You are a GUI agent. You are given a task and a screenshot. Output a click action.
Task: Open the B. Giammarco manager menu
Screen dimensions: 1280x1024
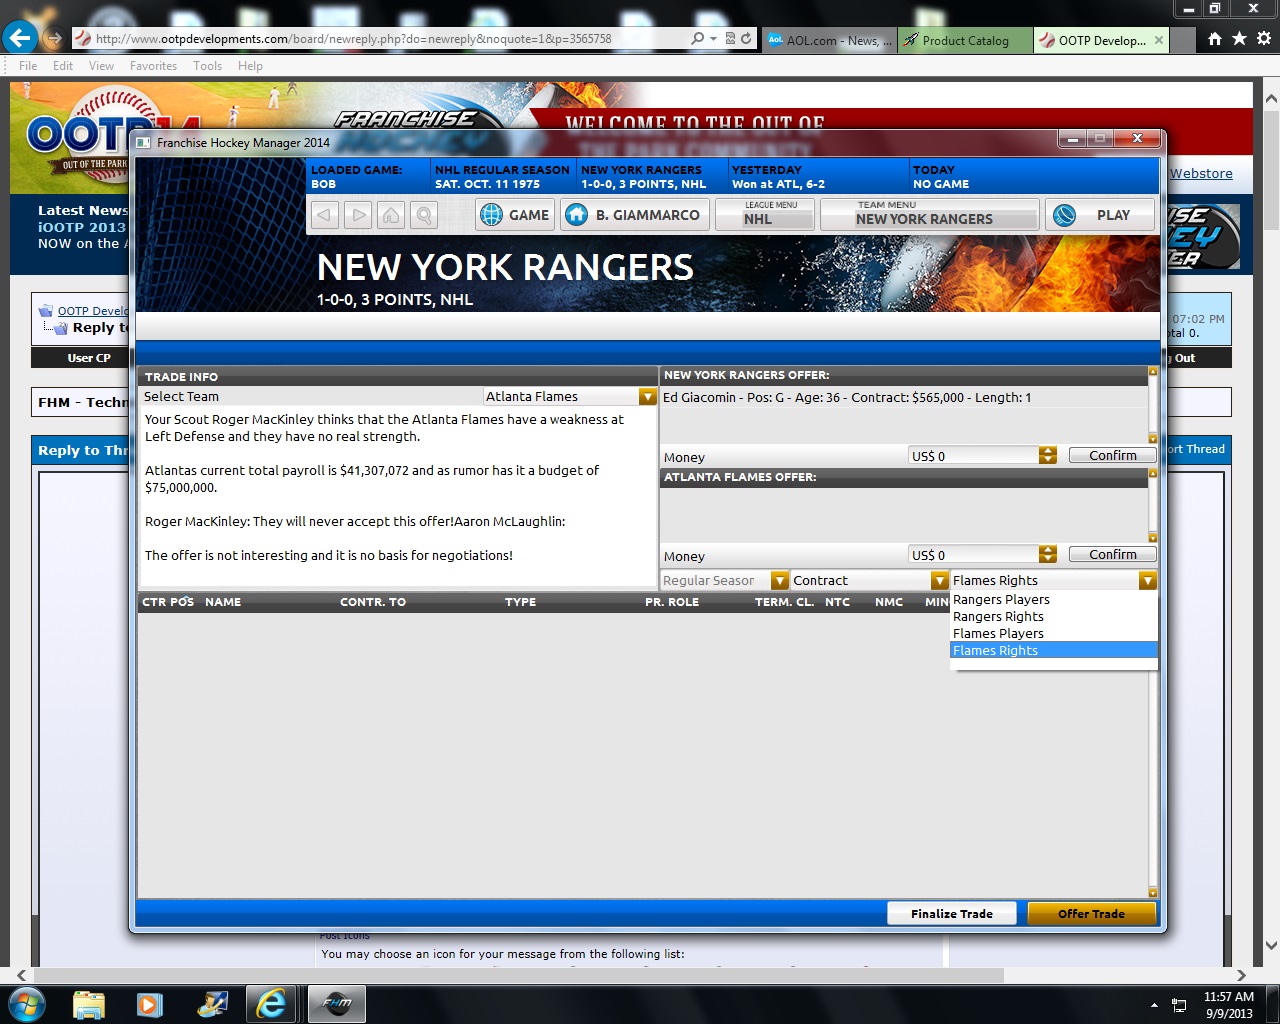[635, 215]
